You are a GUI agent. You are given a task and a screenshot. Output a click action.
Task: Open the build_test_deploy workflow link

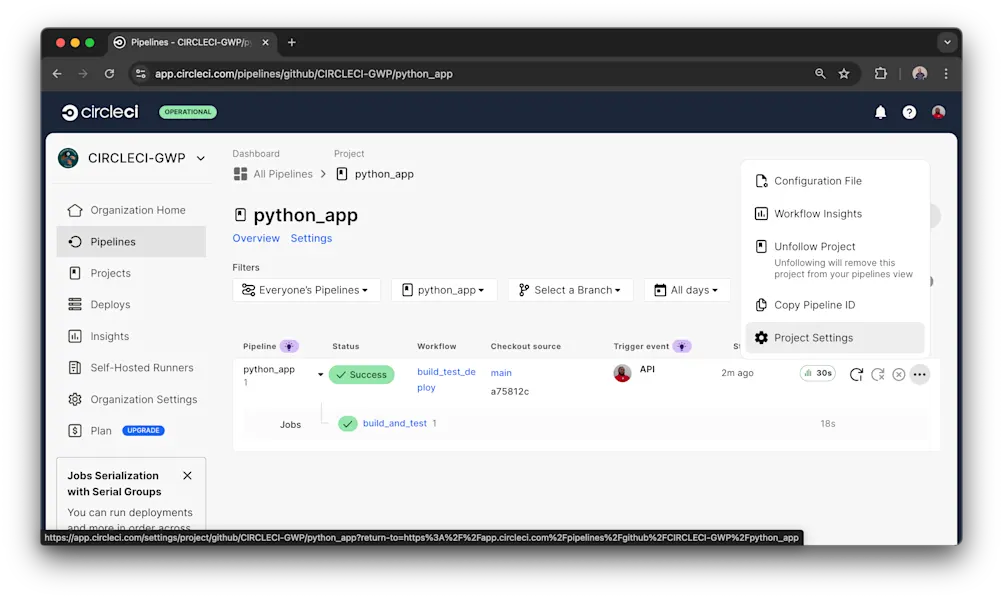446,379
